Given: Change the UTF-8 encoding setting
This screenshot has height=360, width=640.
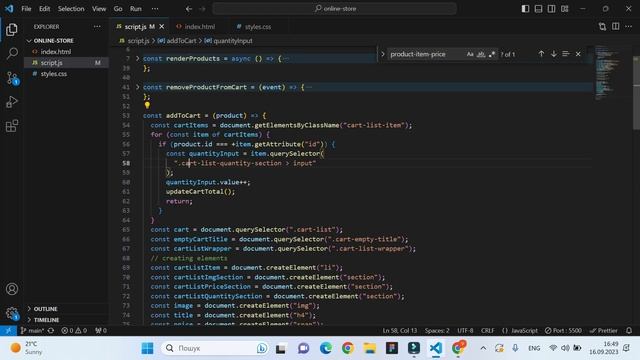Looking at the screenshot, I should (465, 331).
